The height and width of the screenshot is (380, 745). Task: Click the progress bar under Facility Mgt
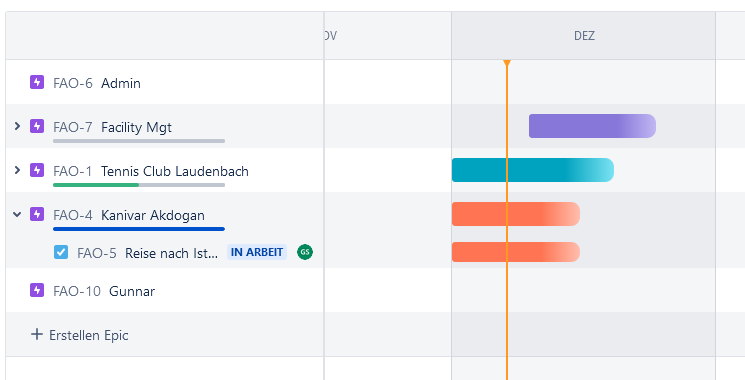139,141
